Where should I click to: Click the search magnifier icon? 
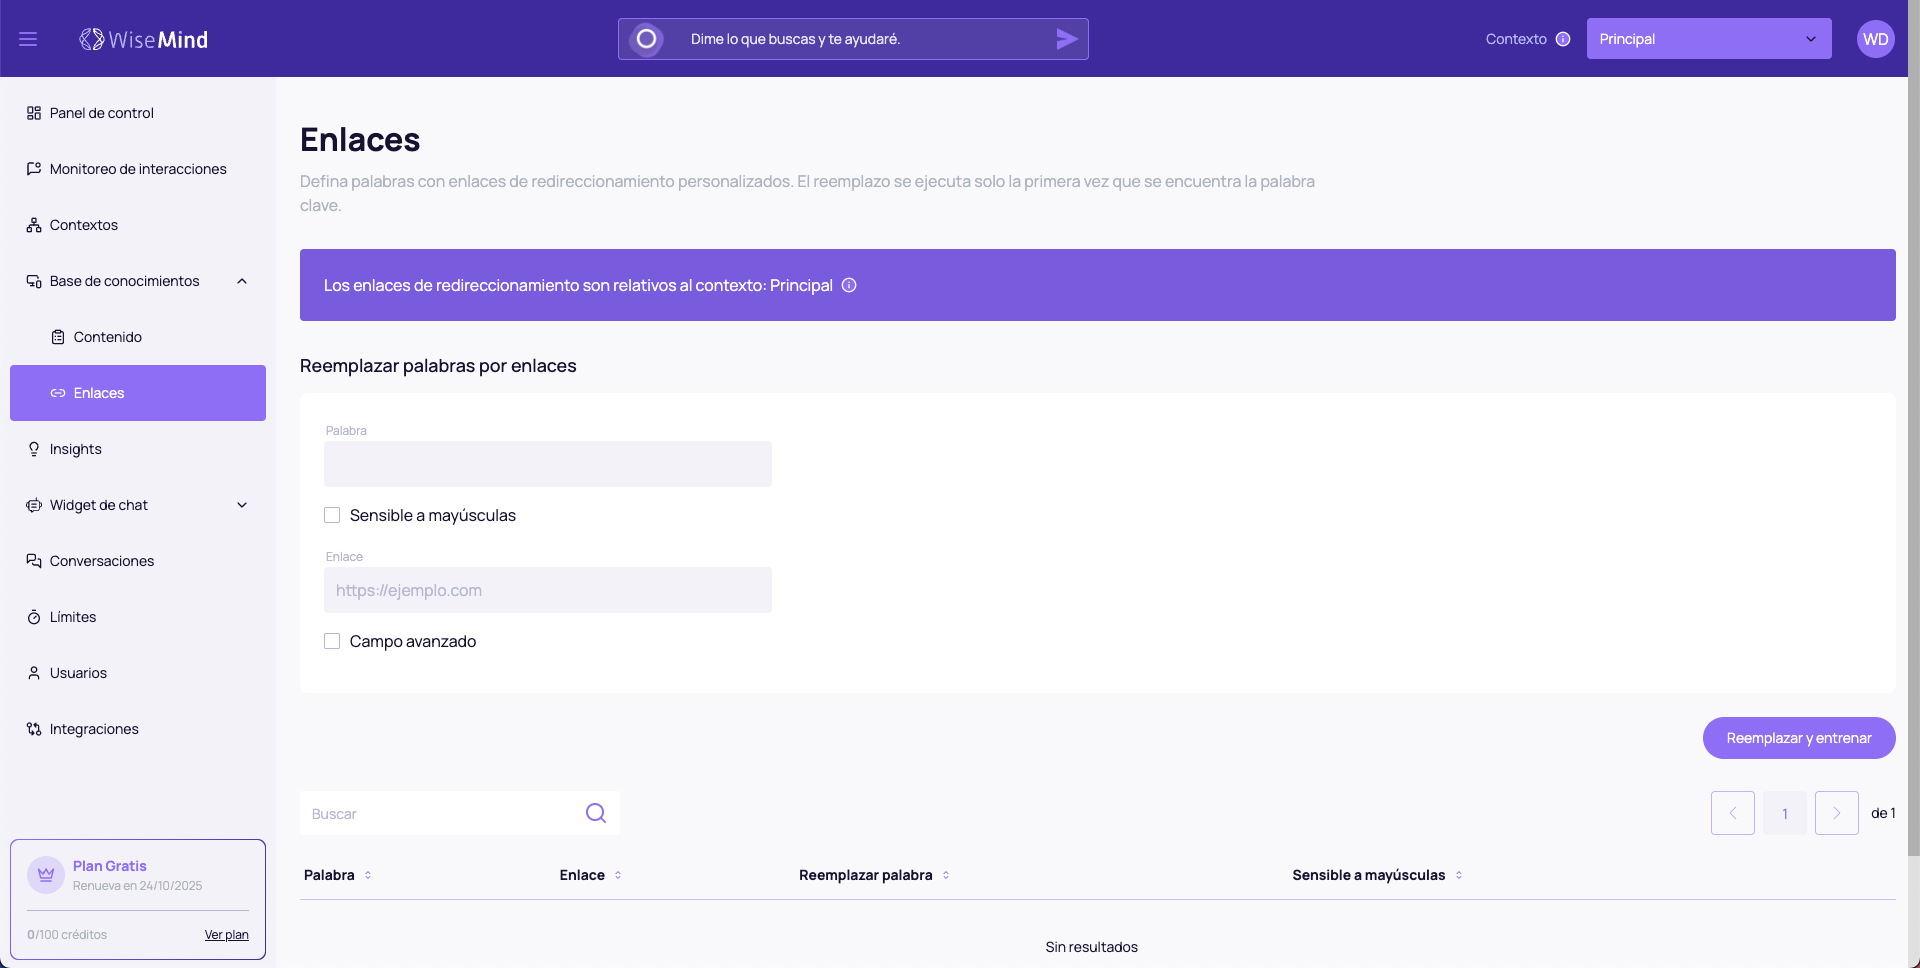(596, 813)
